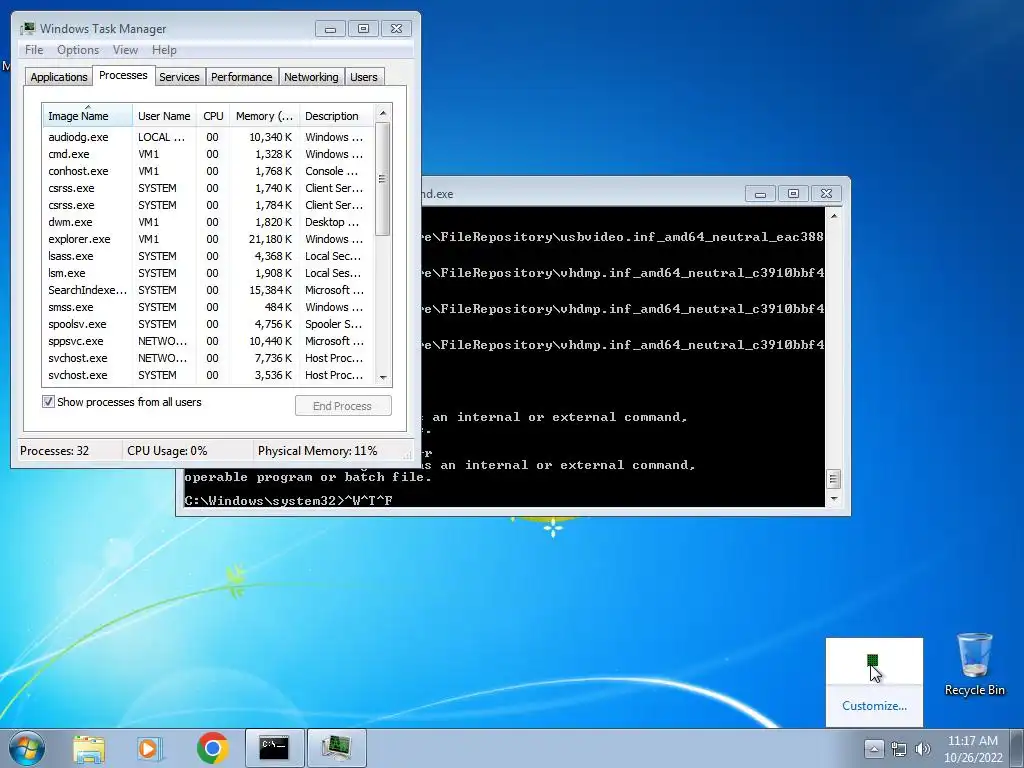Click process list scroll up arrow
The image size is (1024, 768).
click(383, 113)
